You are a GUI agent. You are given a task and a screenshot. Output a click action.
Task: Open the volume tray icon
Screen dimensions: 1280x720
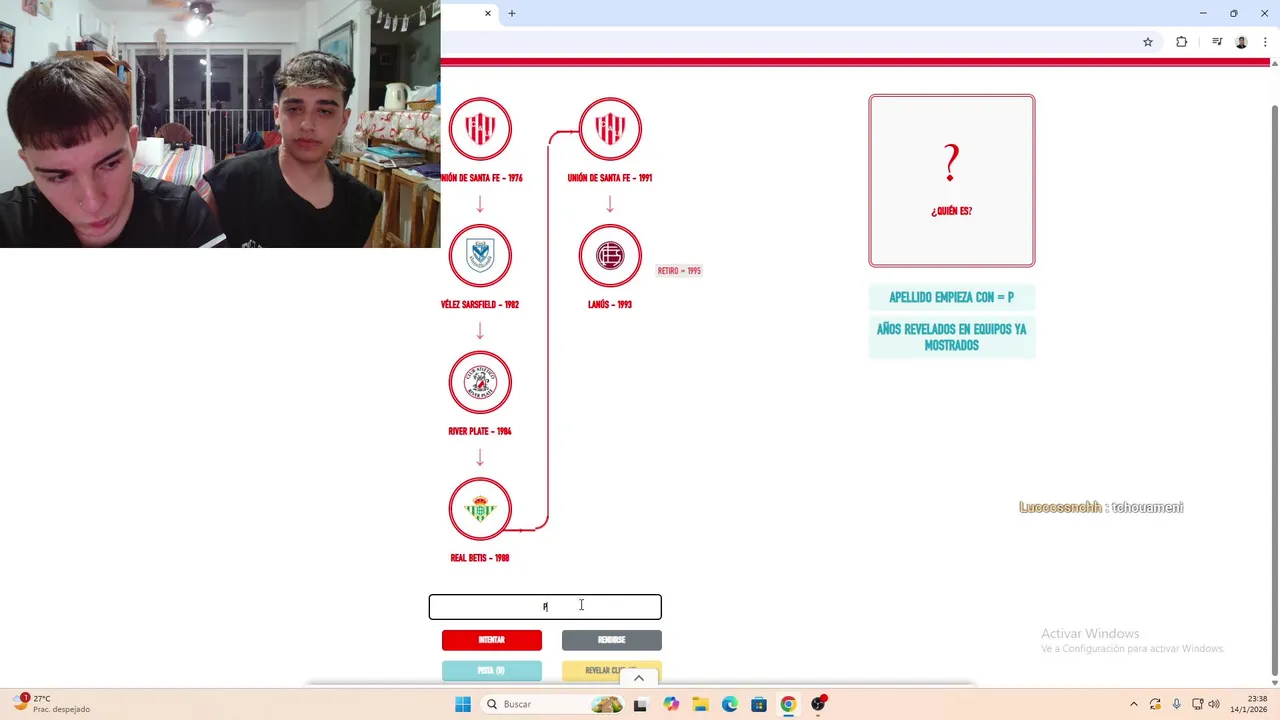(x=1214, y=704)
